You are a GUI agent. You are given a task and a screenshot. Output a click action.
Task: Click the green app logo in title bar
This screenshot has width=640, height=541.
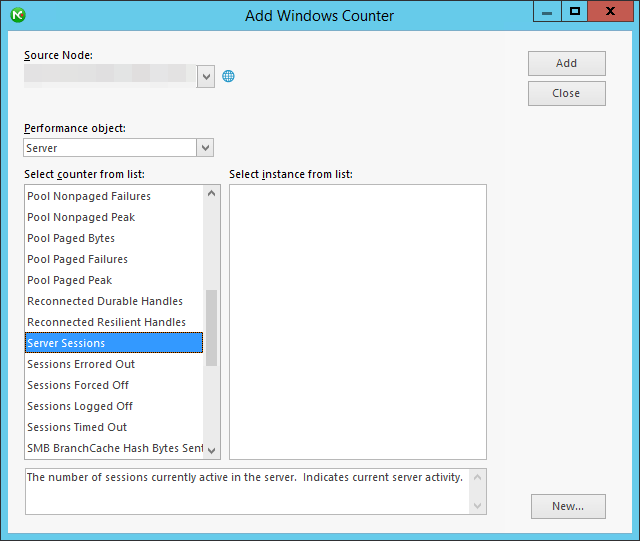(x=18, y=15)
